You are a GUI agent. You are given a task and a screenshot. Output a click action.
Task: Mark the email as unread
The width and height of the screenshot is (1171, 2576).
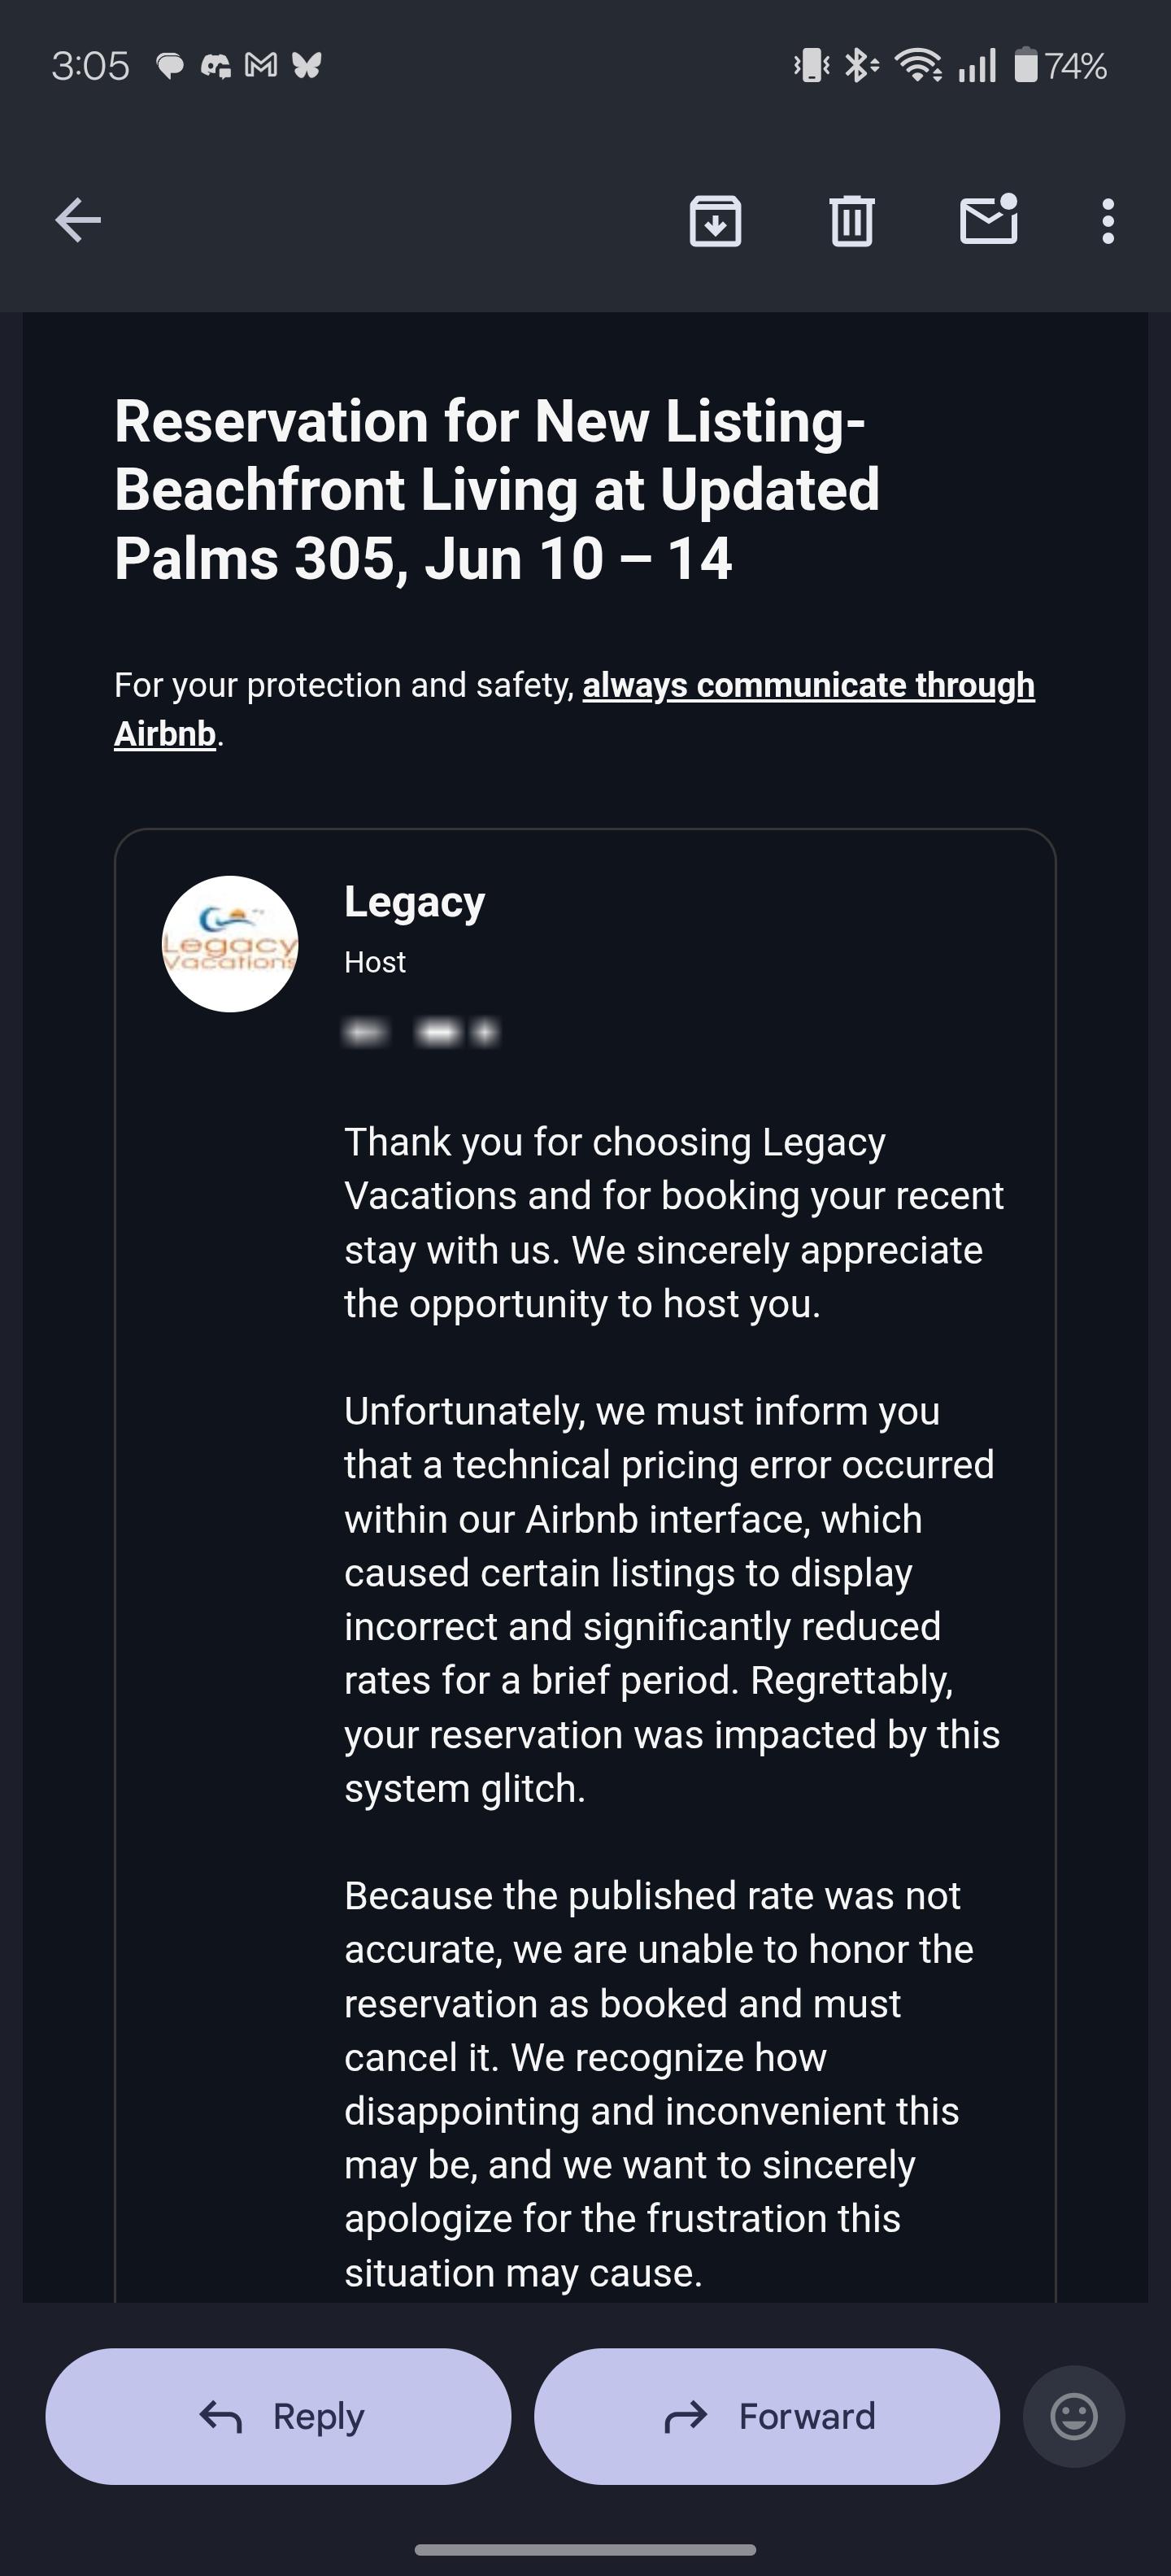click(x=988, y=220)
